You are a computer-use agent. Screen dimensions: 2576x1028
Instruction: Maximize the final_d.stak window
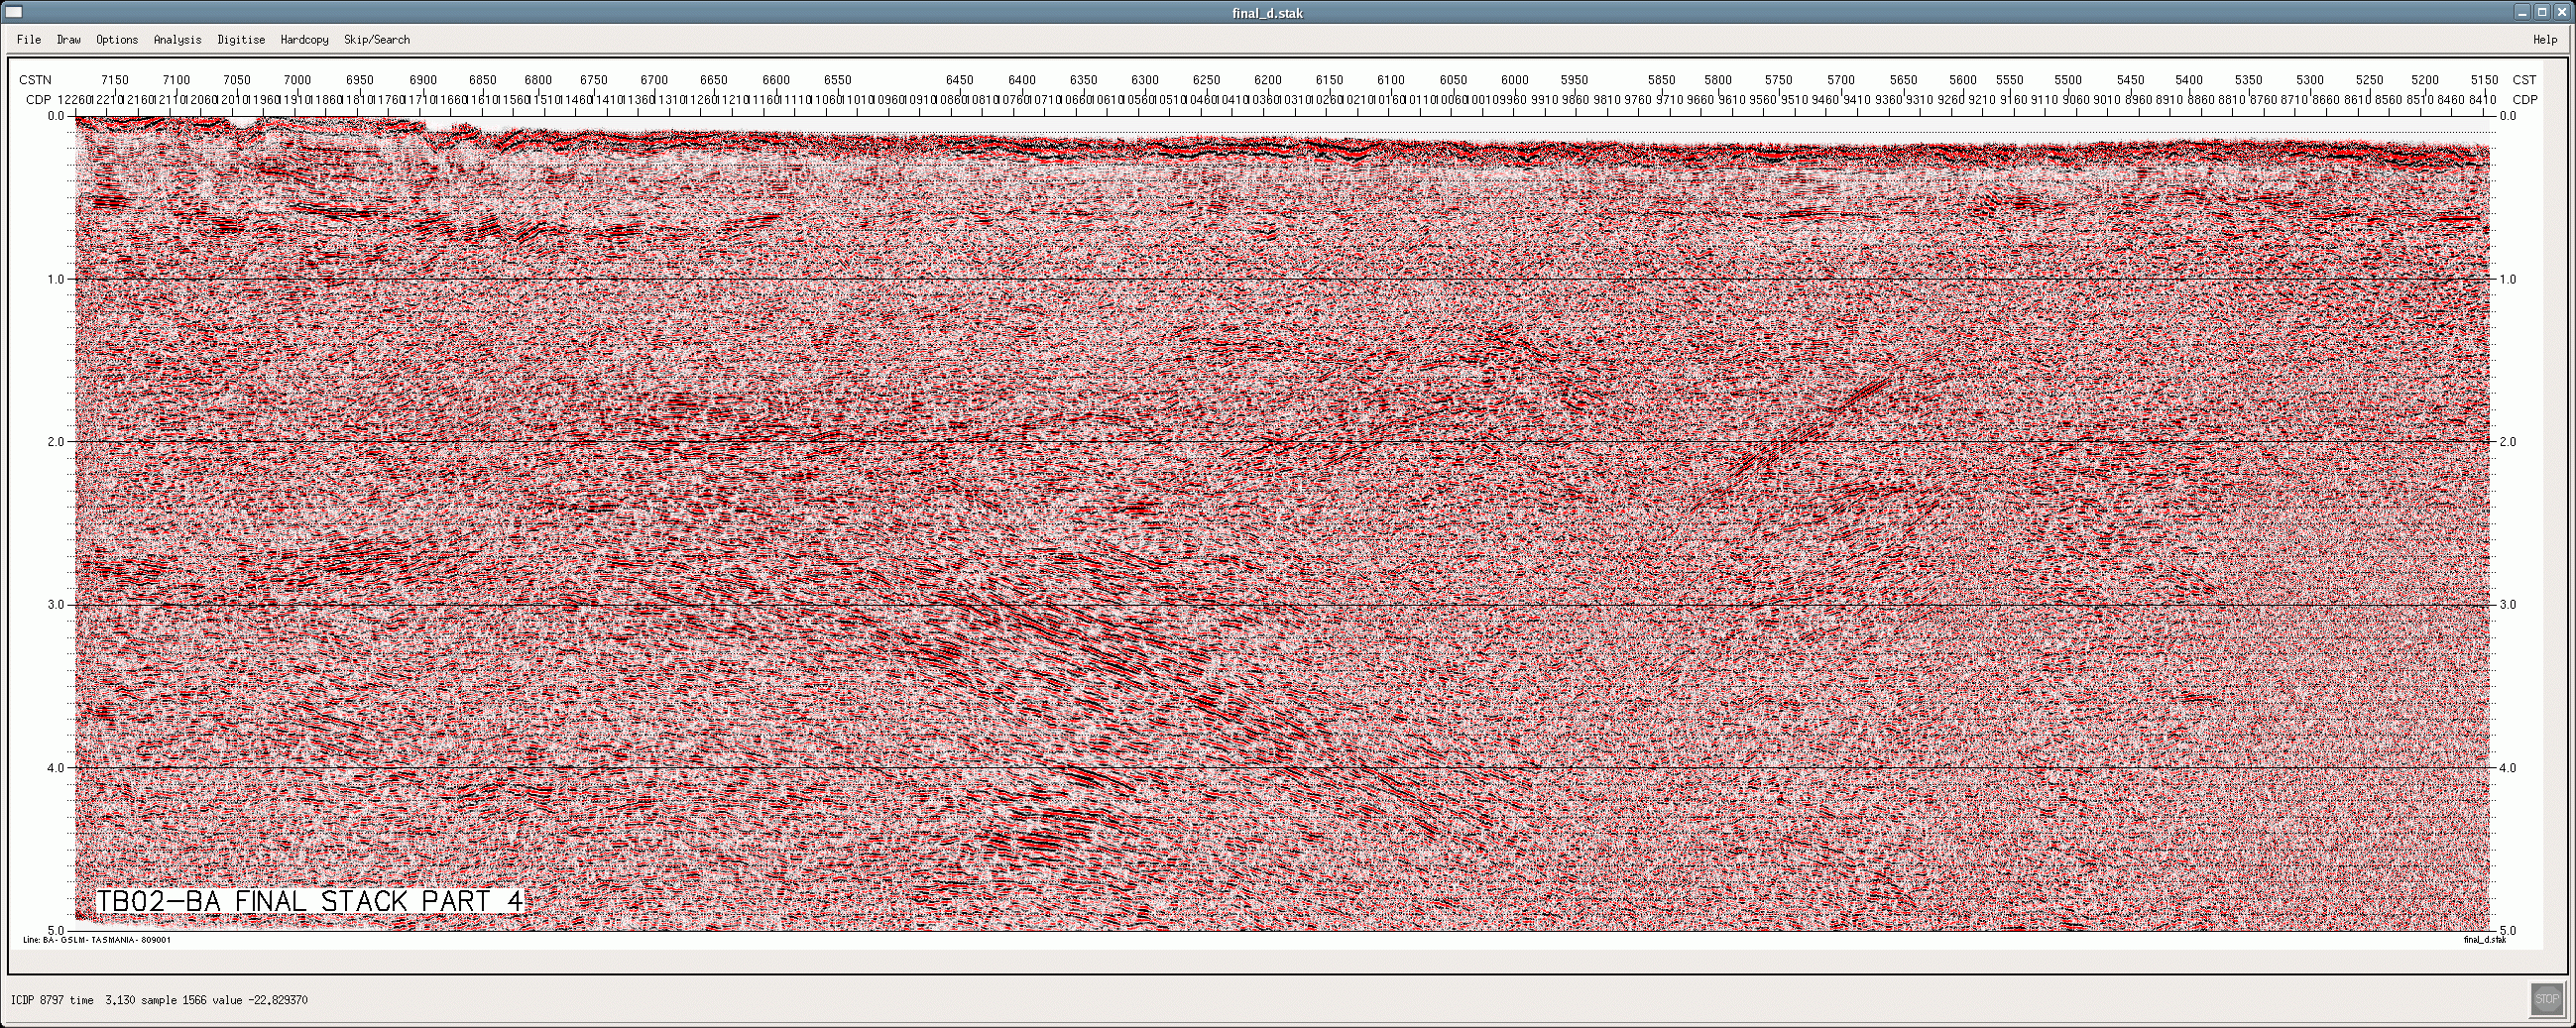pos(2543,12)
